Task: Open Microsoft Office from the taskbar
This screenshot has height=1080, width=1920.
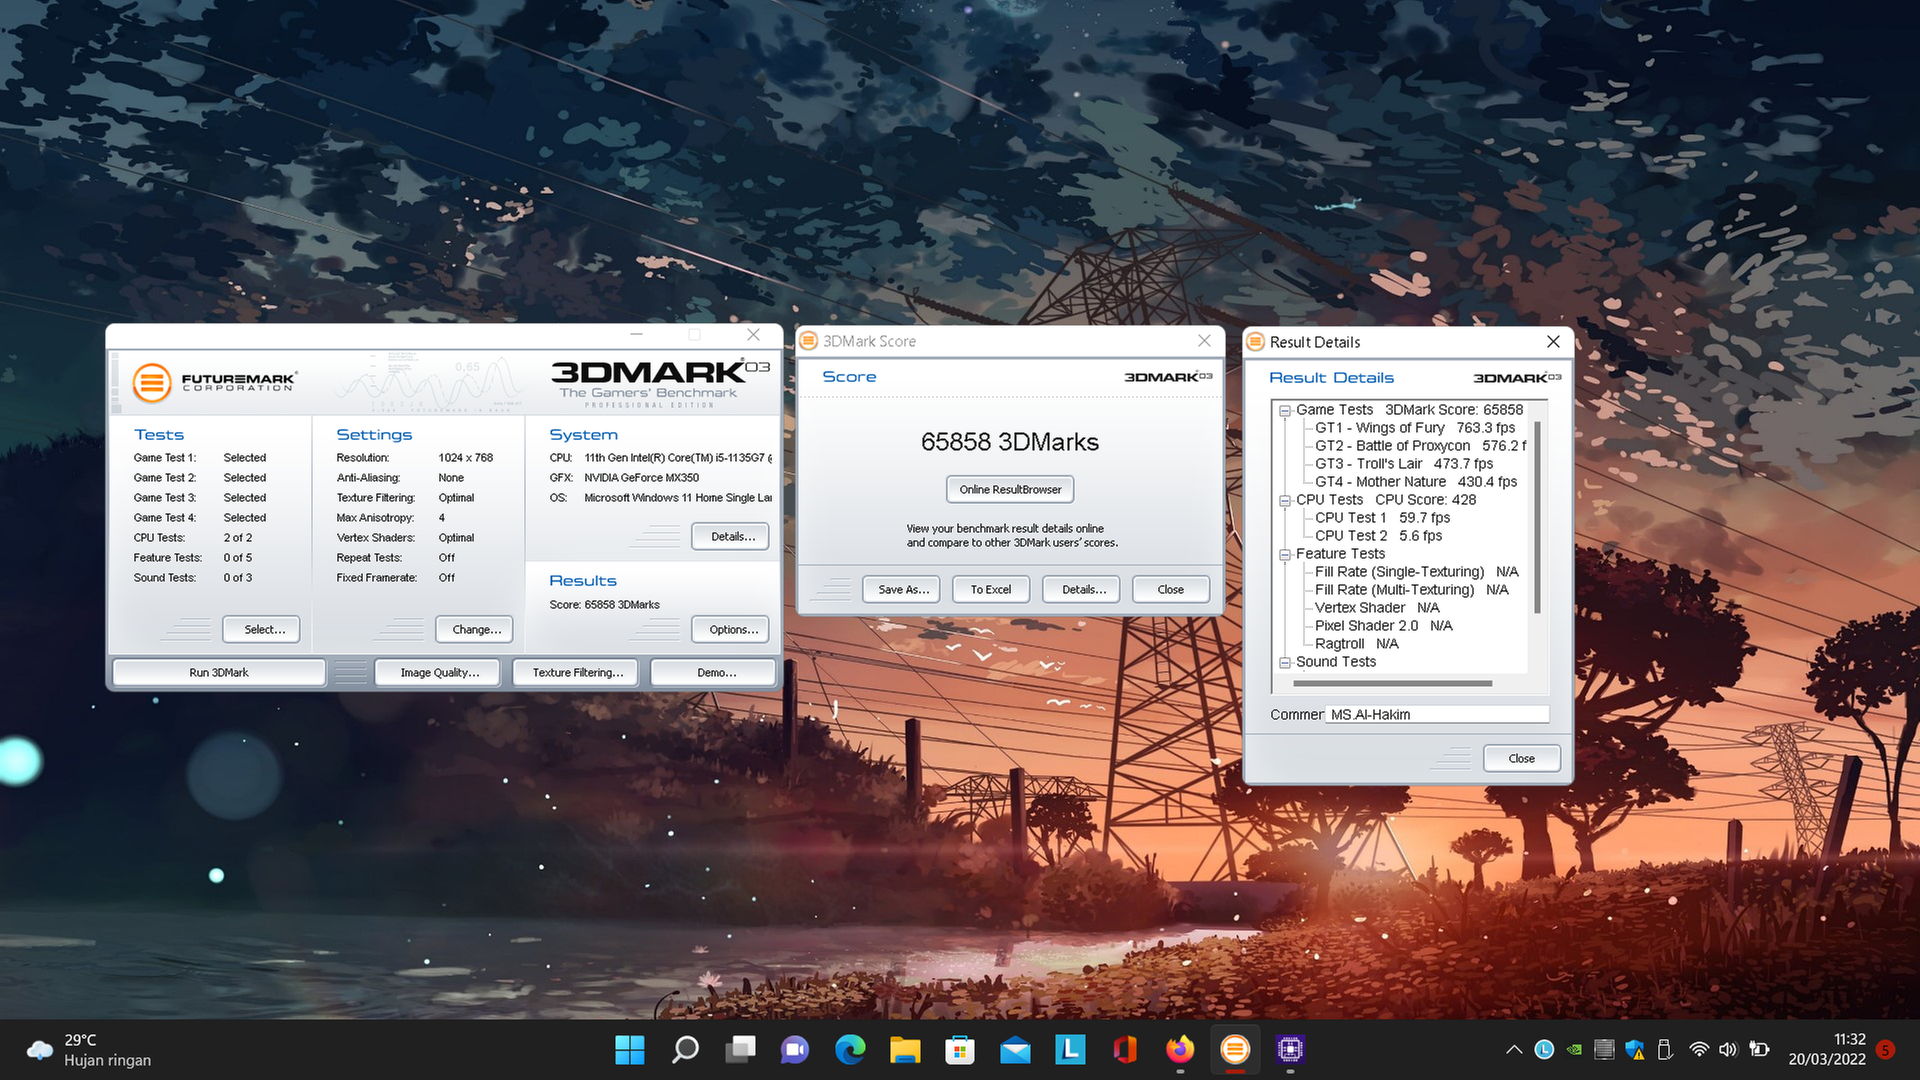Action: point(1125,1049)
